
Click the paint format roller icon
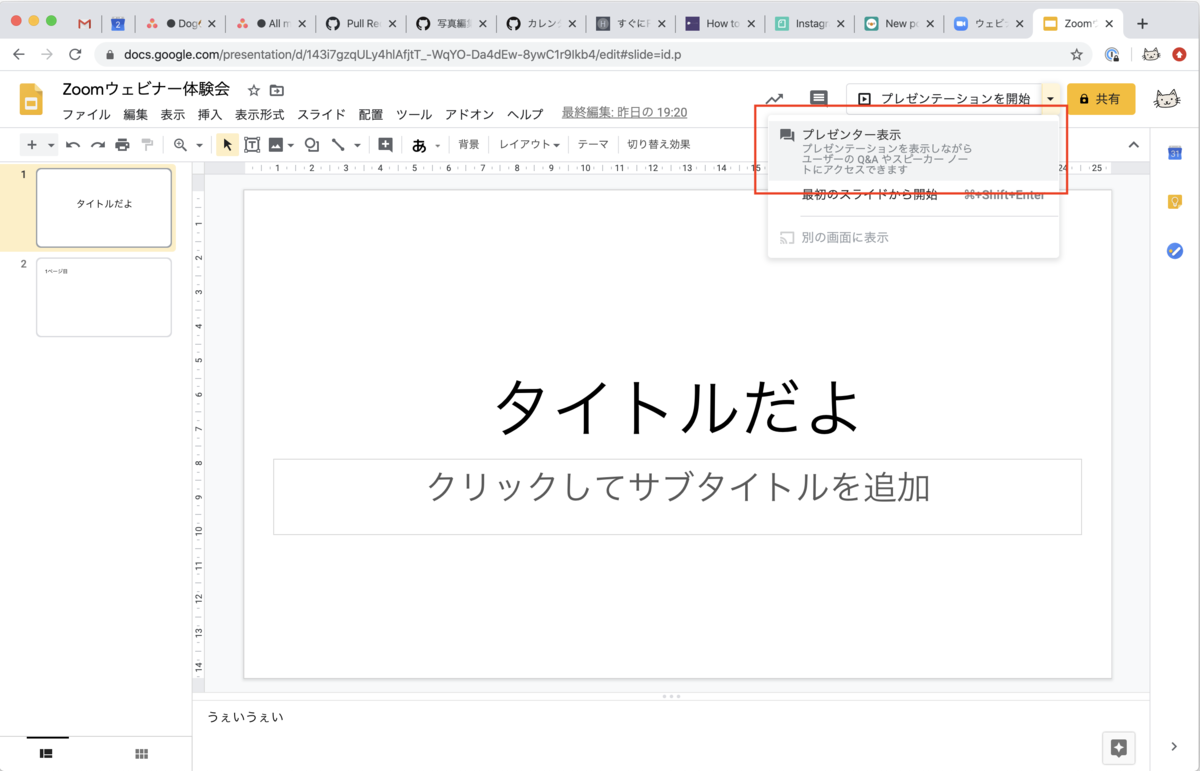coord(147,145)
